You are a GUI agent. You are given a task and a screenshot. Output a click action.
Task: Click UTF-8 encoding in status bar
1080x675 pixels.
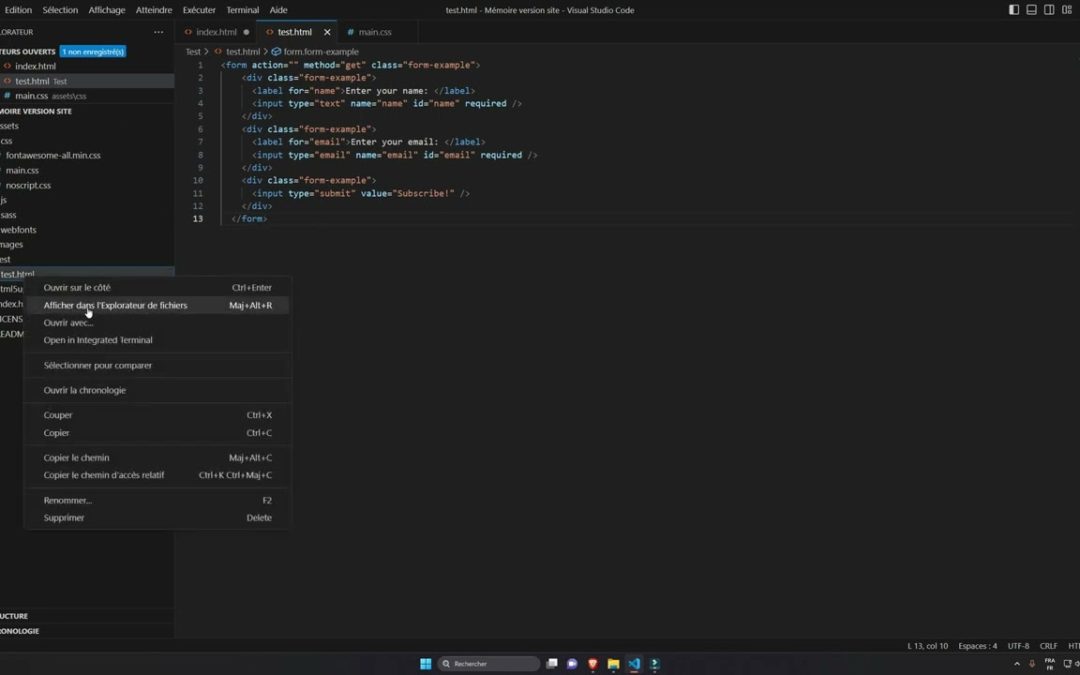point(1018,646)
